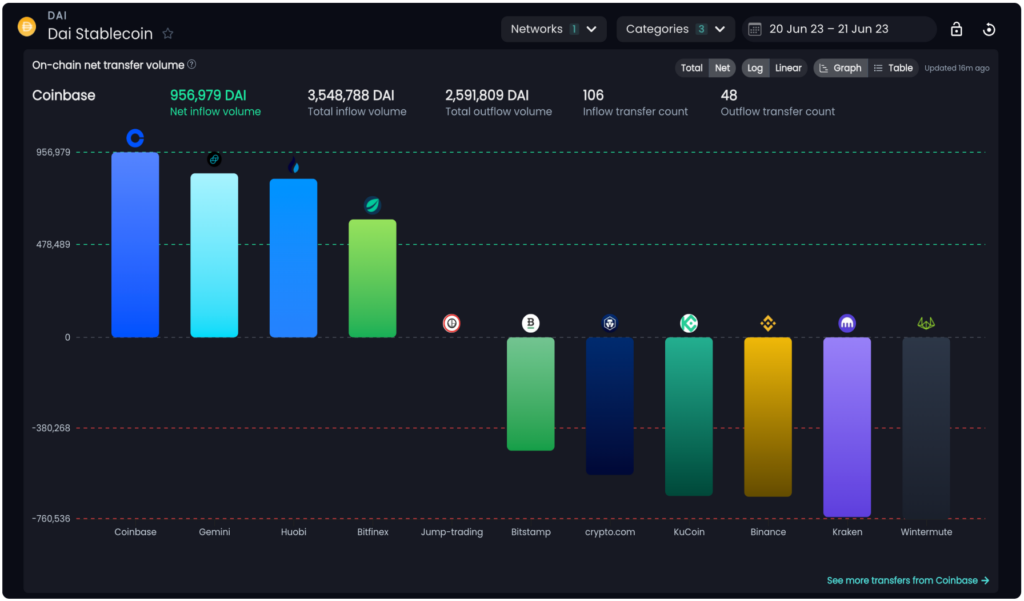
Task: Click the Bitstamp logo icon
Action: tap(530, 323)
